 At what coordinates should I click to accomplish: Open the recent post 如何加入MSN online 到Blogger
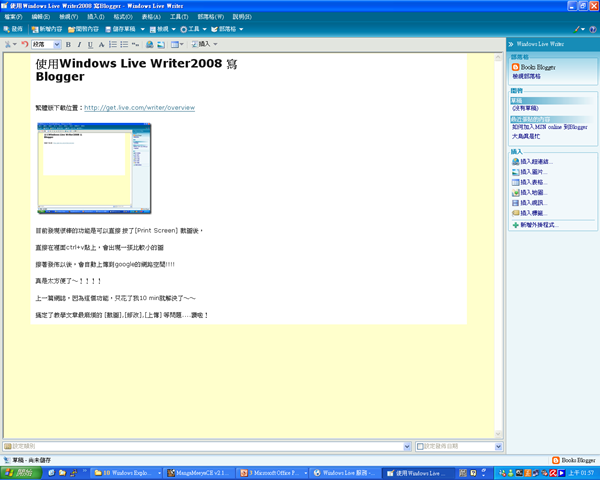[x=550, y=127]
